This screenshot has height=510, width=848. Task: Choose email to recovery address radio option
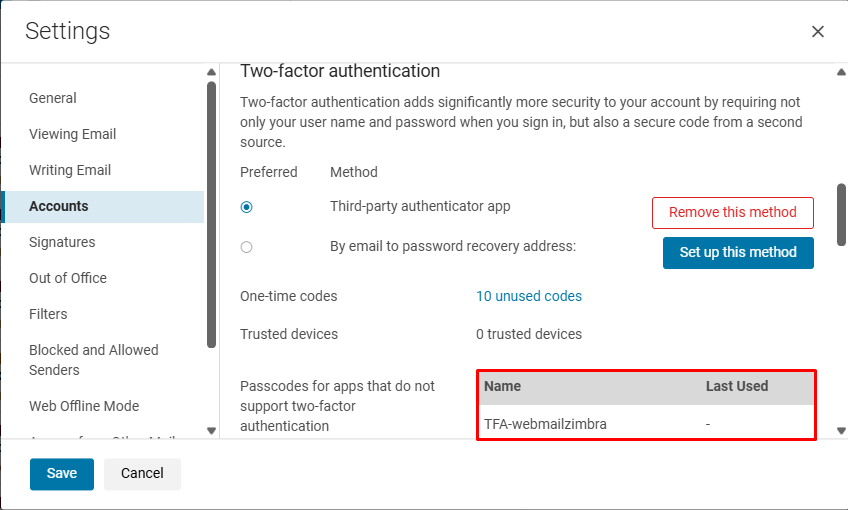[x=247, y=247]
